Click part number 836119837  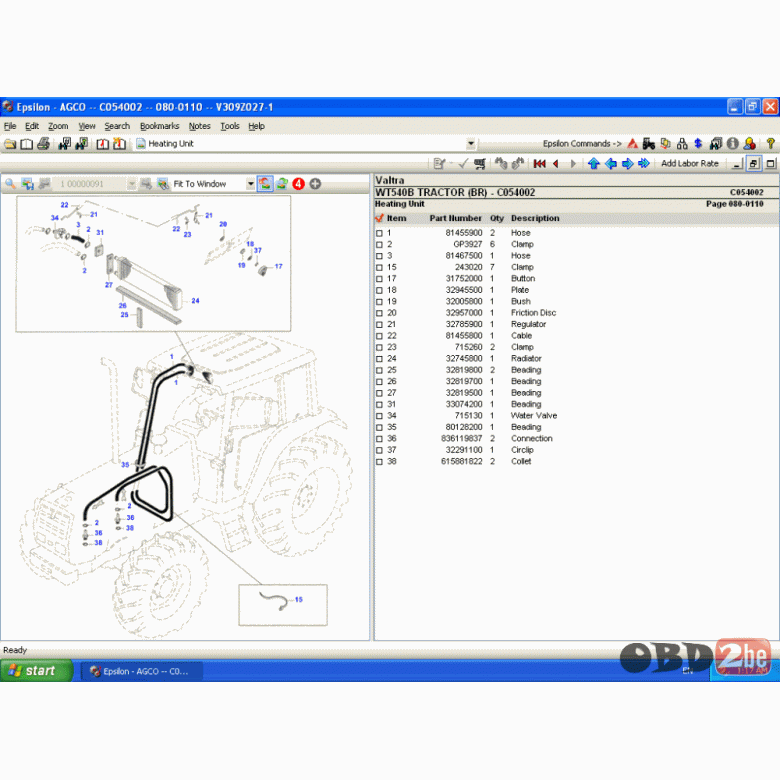pyautogui.click(x=462, y=439)
